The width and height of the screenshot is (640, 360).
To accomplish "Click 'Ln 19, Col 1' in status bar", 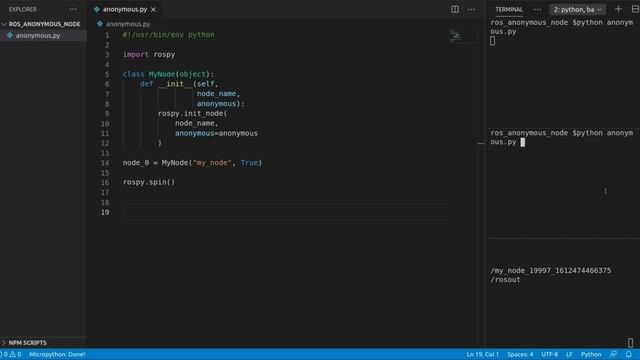I will (482, 354).
